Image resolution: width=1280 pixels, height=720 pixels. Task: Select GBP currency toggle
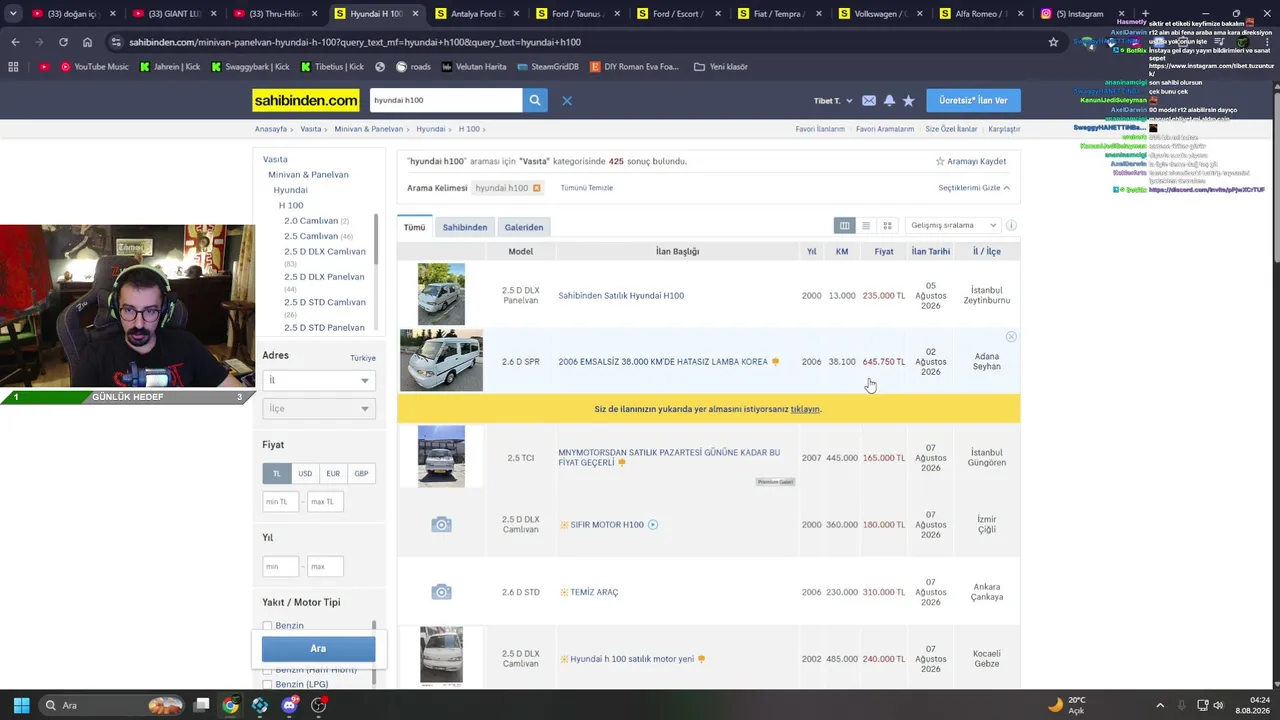click(361, 473)
